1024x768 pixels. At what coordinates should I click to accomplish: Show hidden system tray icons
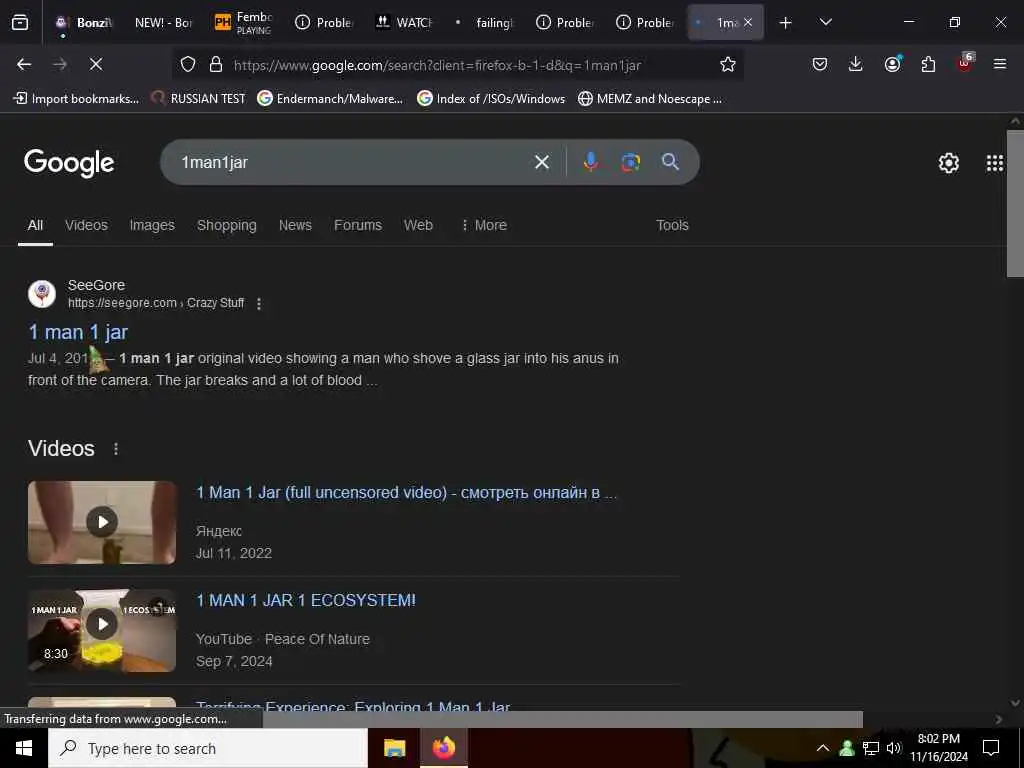point(823,748)
